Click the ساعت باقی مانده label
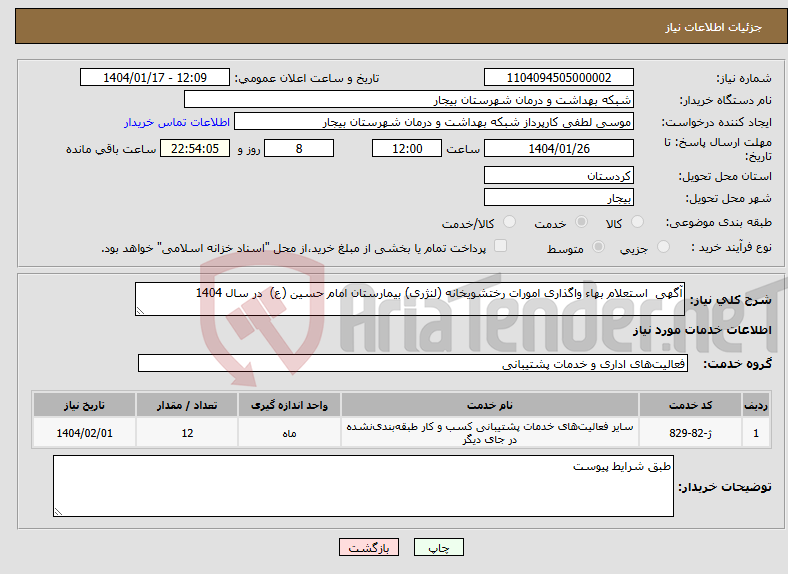The height and width of the screenshot is (574, 788). point(111,149)
